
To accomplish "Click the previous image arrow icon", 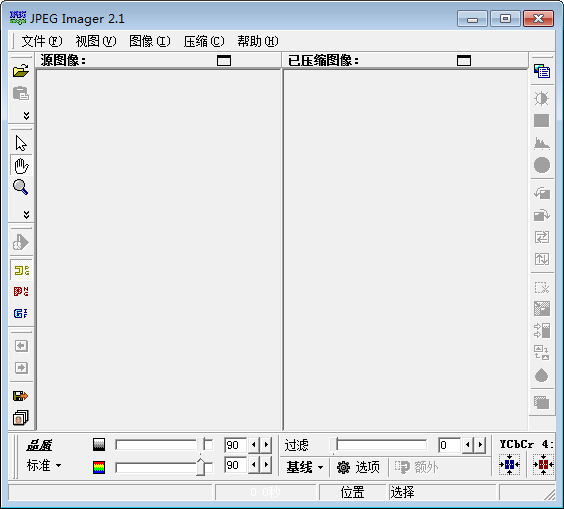I will point(21,346).
